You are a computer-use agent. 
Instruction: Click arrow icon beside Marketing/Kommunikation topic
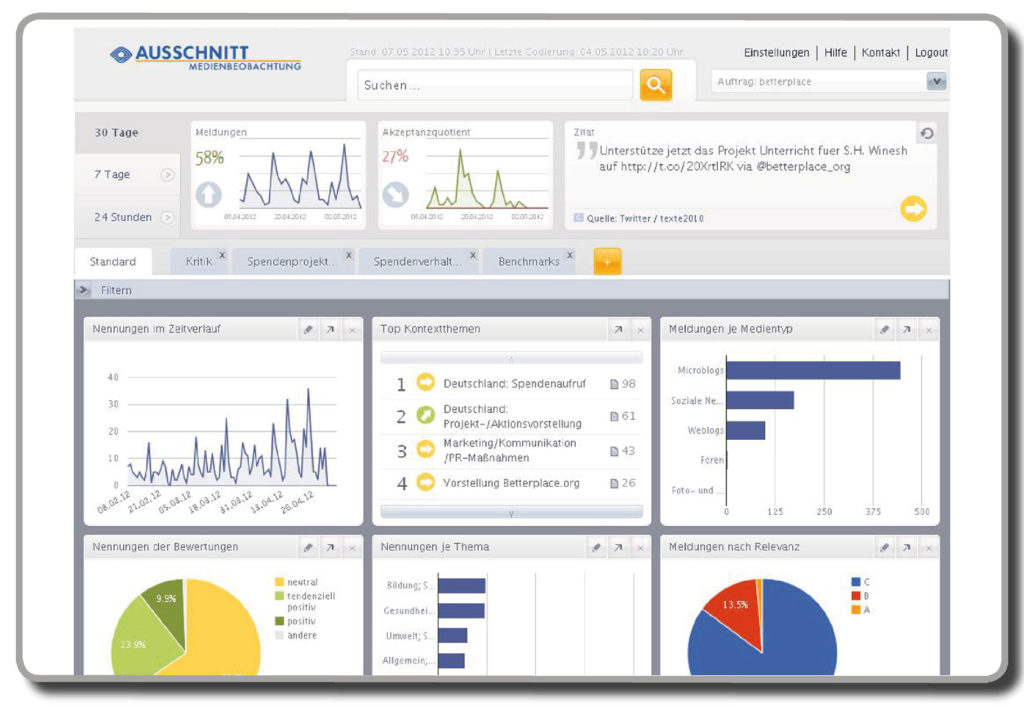[x=425, y=449]
